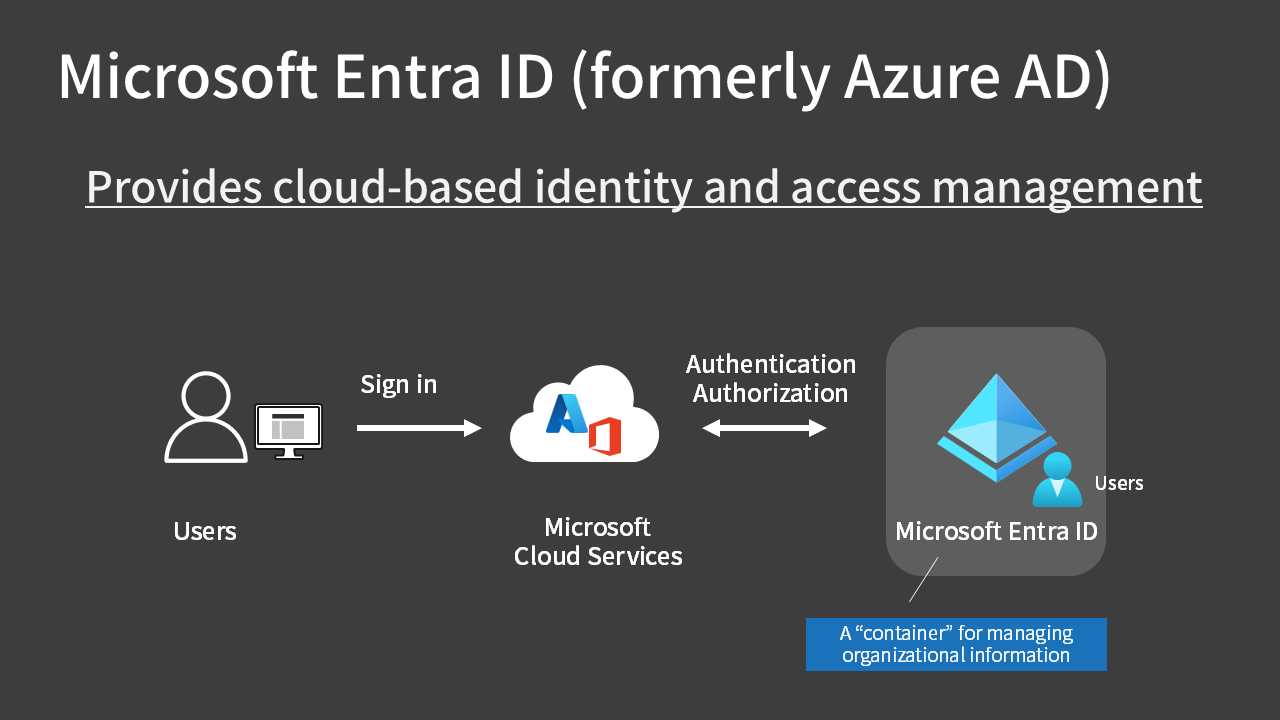This screenshot has width=1280, height=720.
Task: Click the Sign in arrow
Action: (419, 428)
